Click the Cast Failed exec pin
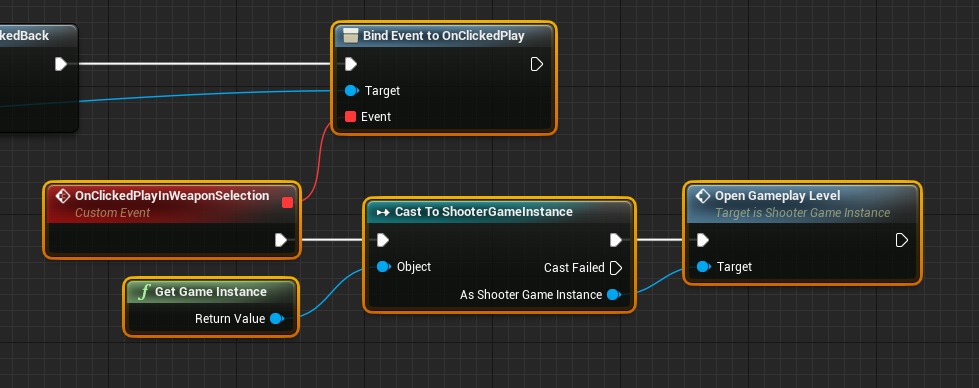The width and height of the screenshot is (979, 388). (616, 268)
